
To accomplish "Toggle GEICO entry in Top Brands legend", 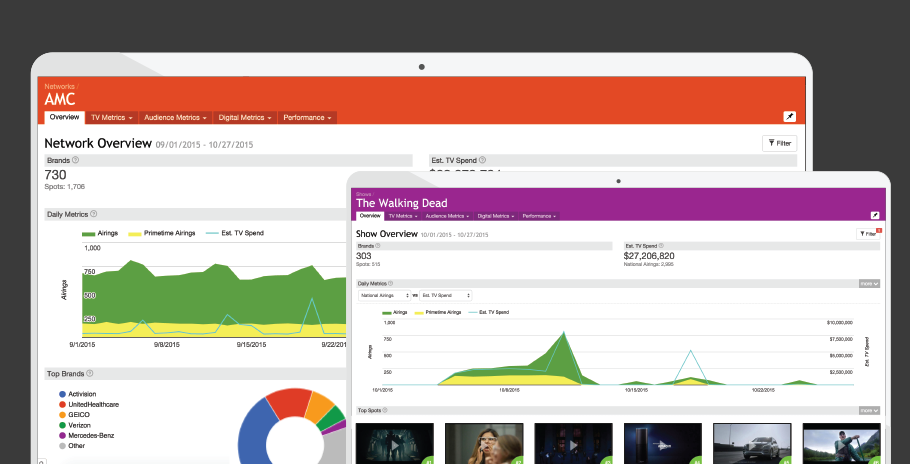I will tap(74, 415).
